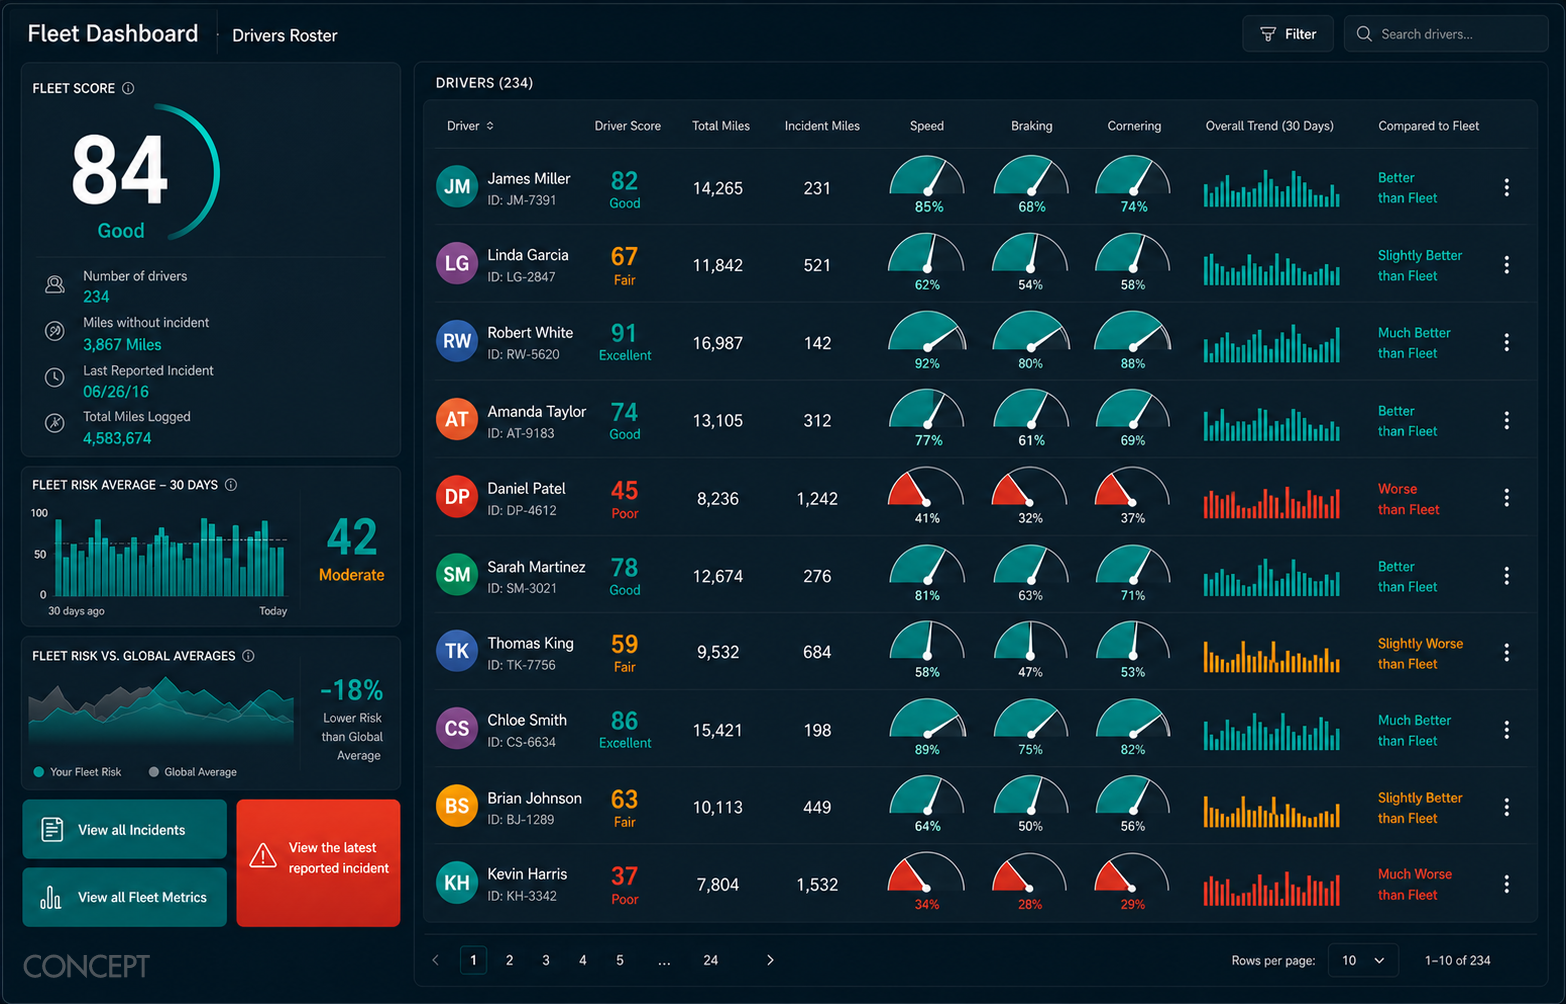The width and height of the screenshot is (1566, 1004).
Task: Click the Driver Score column header
Action: (627, 126)
